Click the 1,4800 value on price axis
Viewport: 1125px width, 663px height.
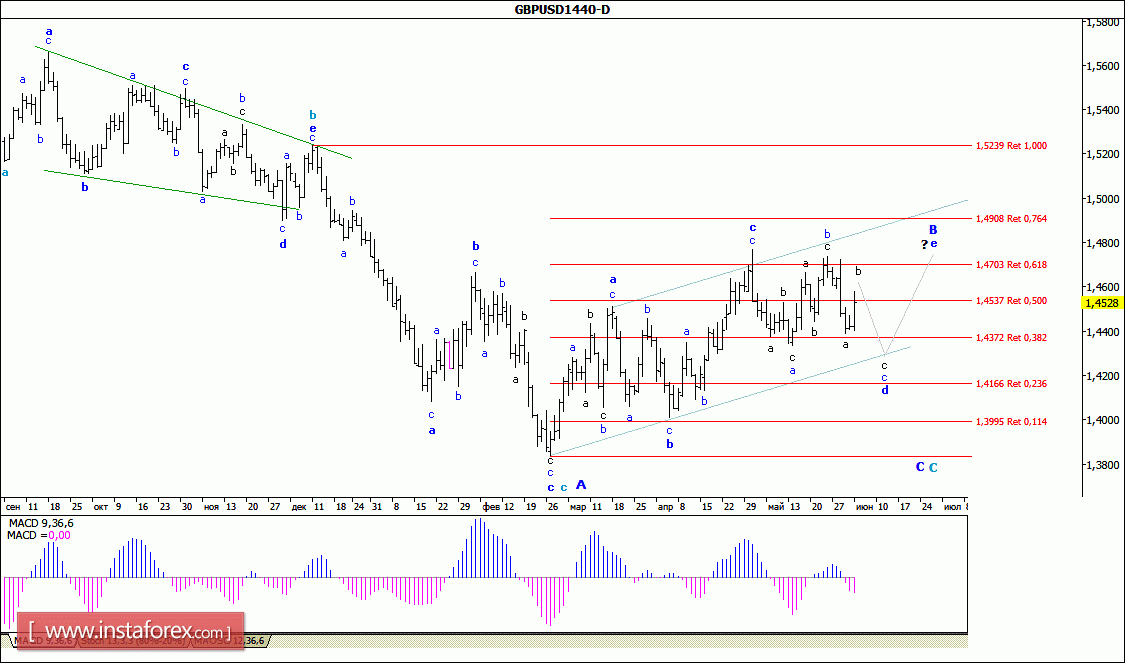point(1104,243)
